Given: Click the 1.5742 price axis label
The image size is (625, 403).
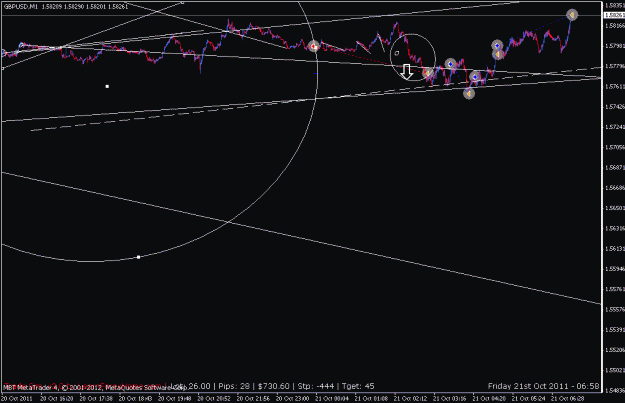Looking at the screenshot, I should (615, 106).
